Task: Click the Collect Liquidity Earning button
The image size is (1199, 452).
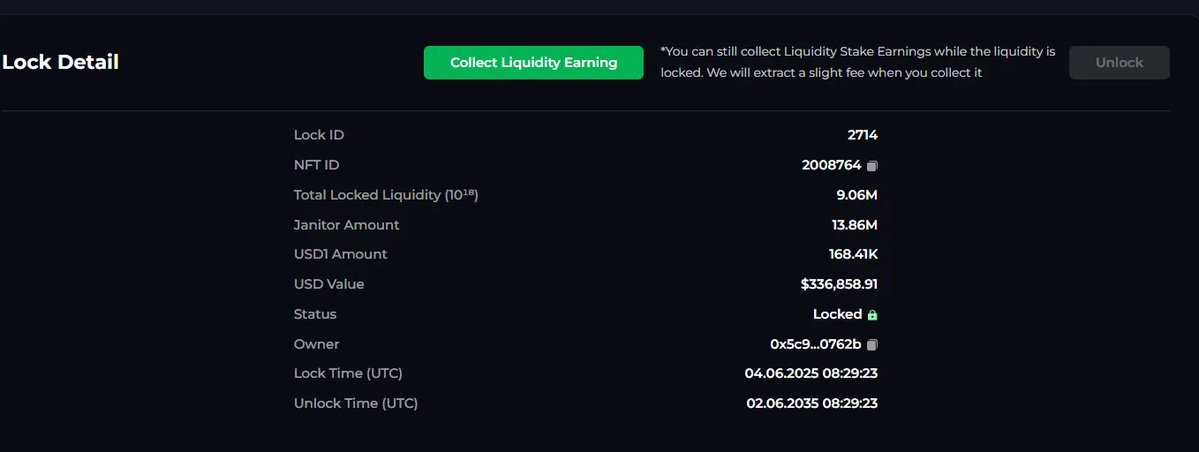Action: click(x=534, y=63)
